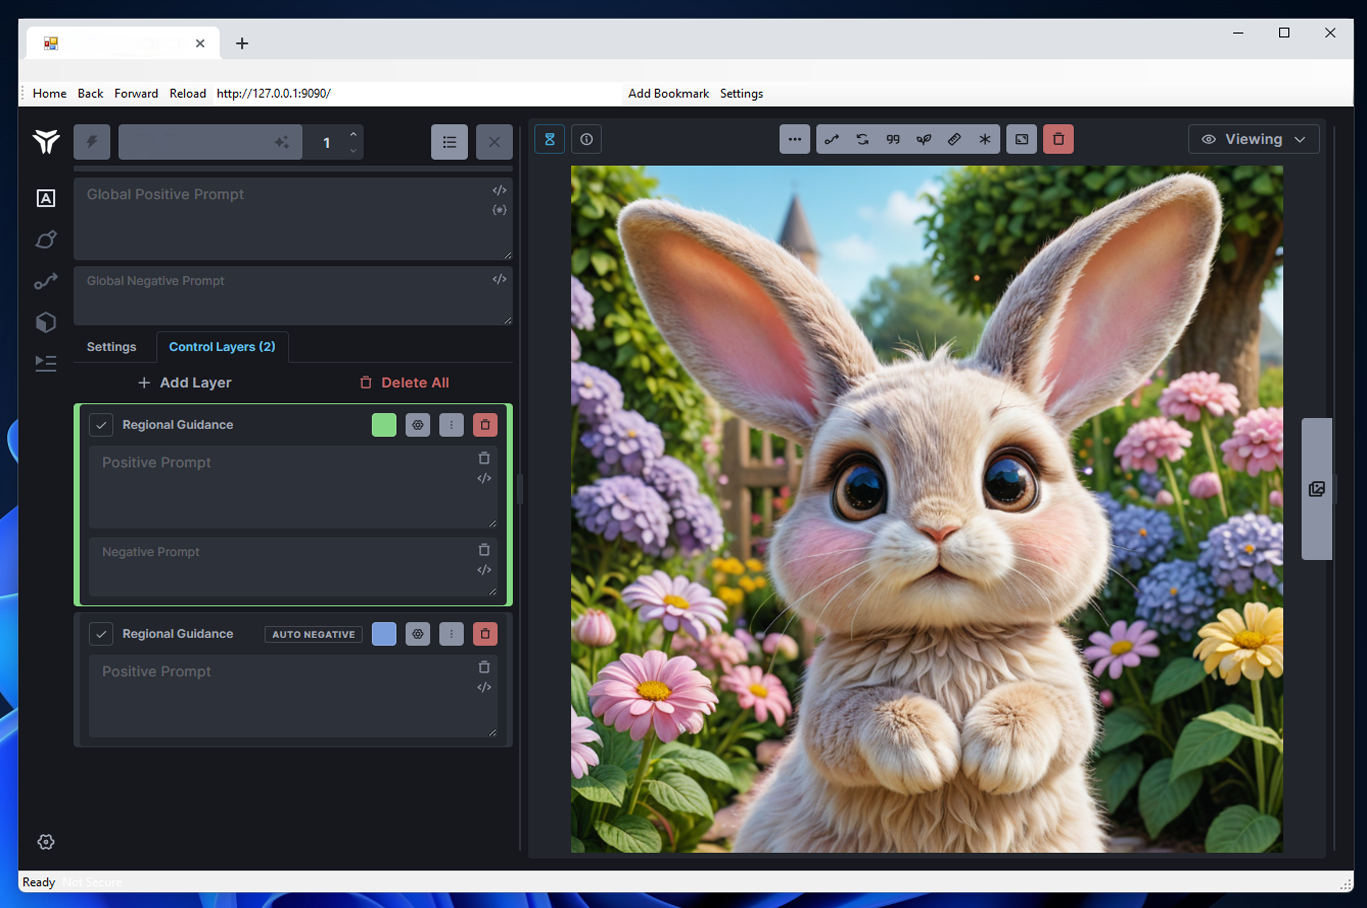1367x908 pixels.
Task: Open the gallery panel from the right-edge tab
Action: click(1316, 489)
